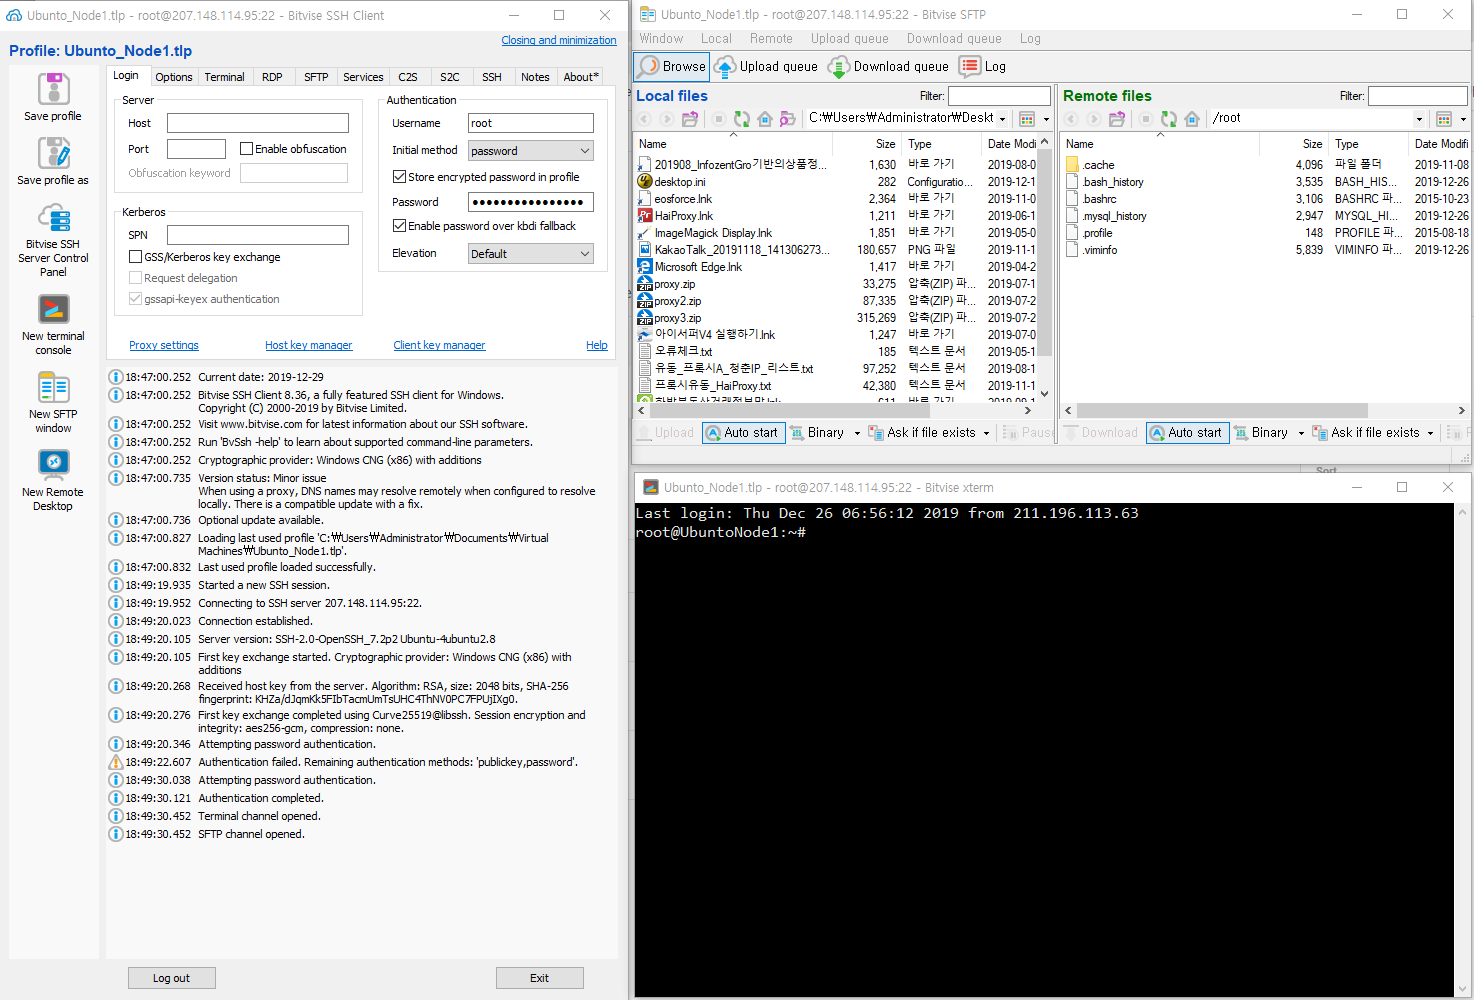Expand the remote /root path dropdown
This screenshot has width=1474, height=1000.
tap(1419, 119)
